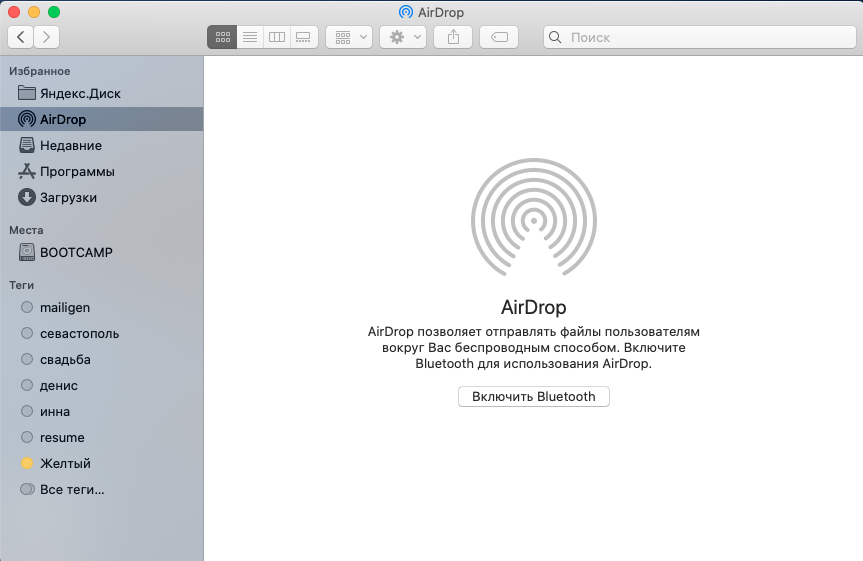
Task: Open the gear action menu dropdown
Action: (x=403, y=37)
